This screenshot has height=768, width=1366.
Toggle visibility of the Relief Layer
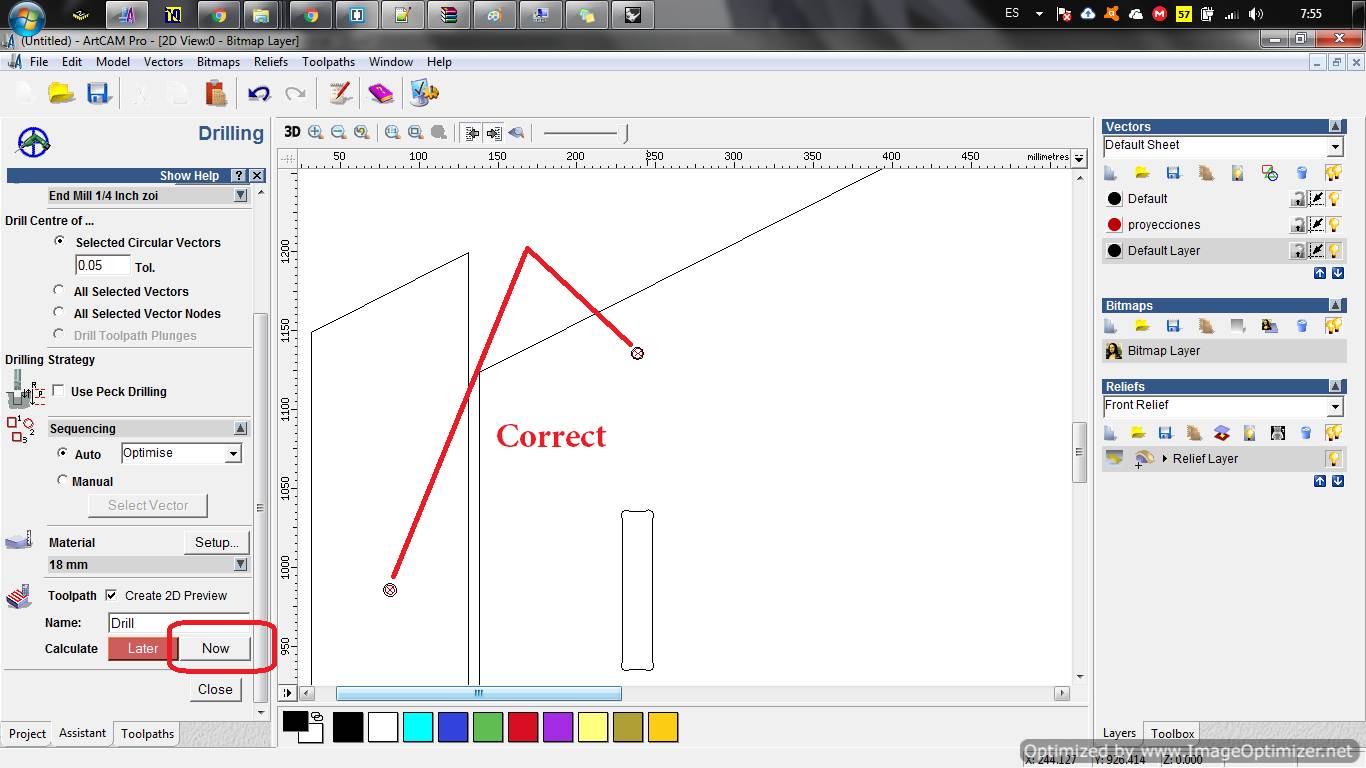(x=1334, y=459)
